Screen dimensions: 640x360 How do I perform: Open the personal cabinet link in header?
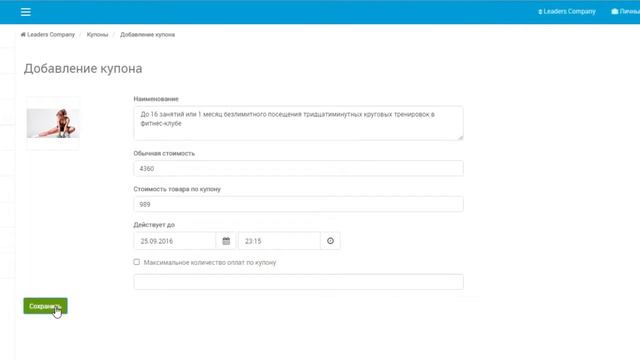point(625,11)
